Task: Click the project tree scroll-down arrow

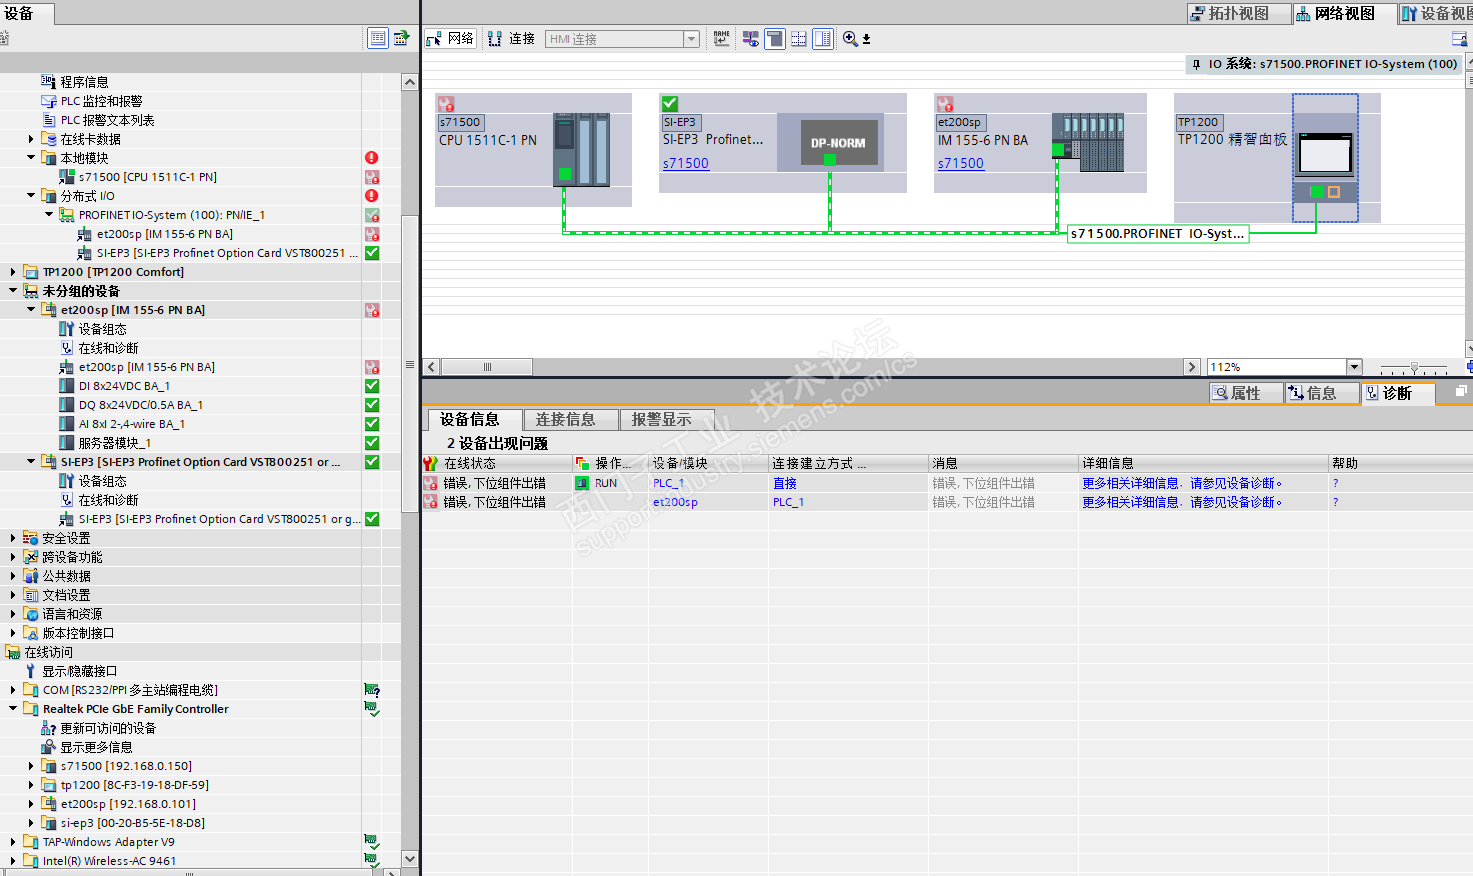Action: tap(410, 858)
